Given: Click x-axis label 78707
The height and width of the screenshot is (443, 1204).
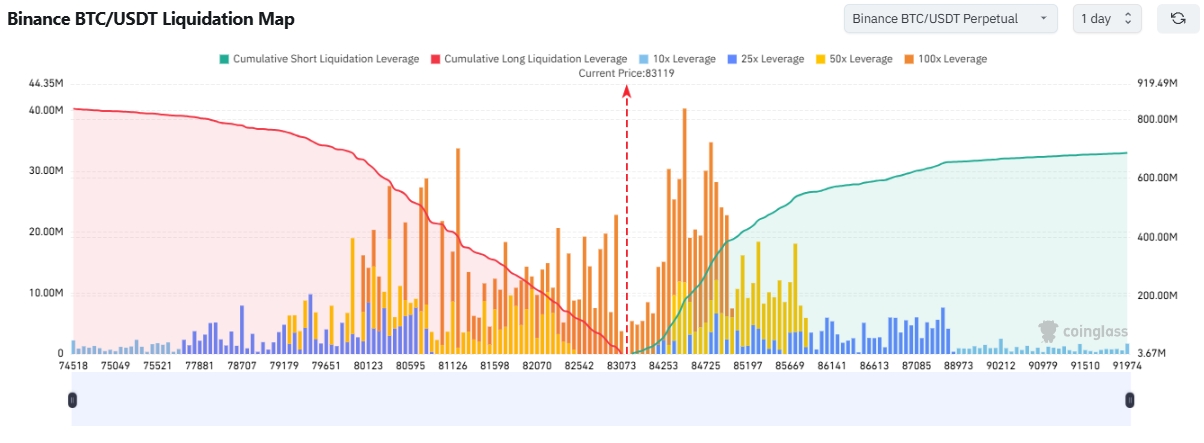Looking at the screenshot, I should tap(240, 367).
